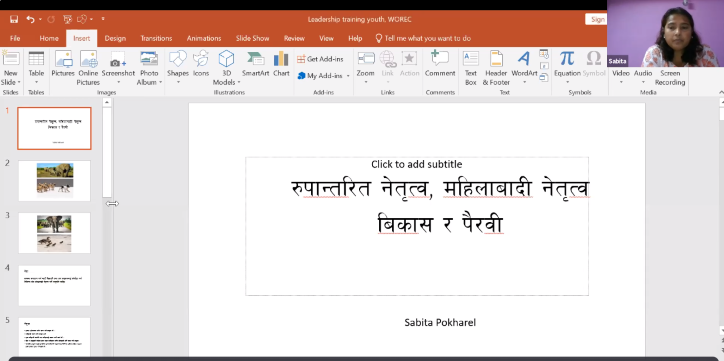Click the Save icon in quick access toolbar
724x361 pixels.
[14, 19]
